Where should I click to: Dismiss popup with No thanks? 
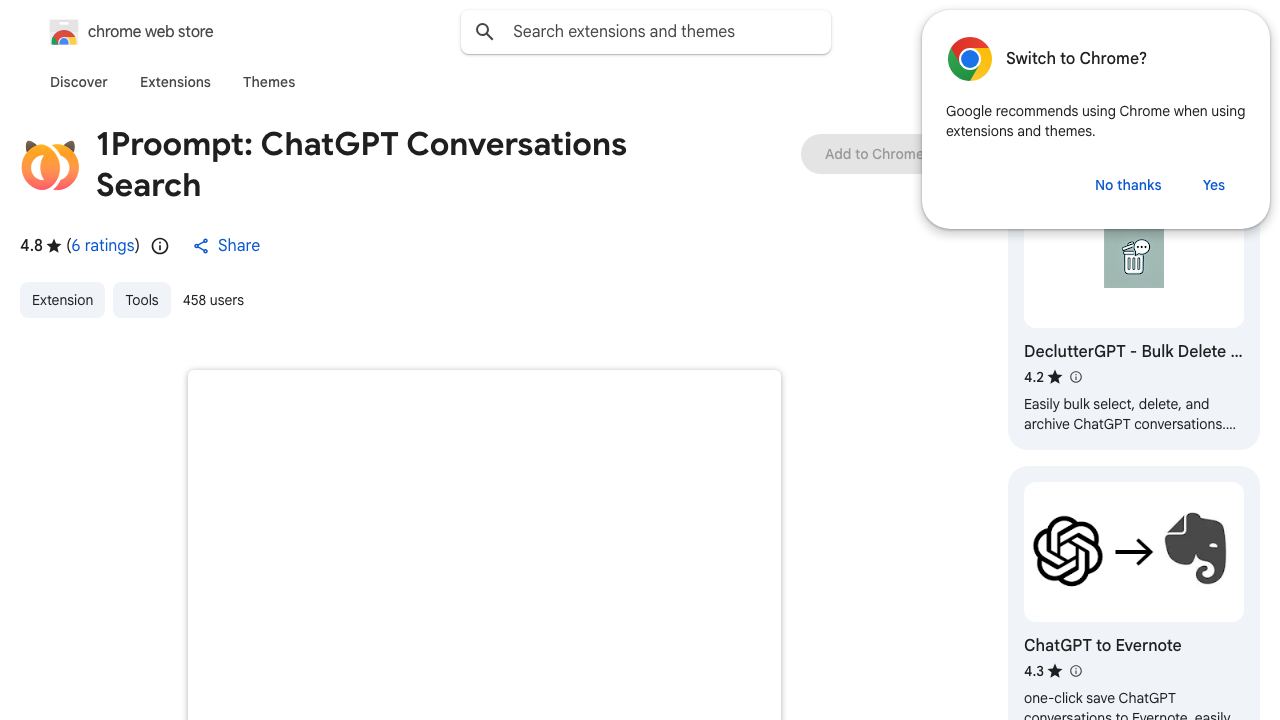coord(1128,185)
